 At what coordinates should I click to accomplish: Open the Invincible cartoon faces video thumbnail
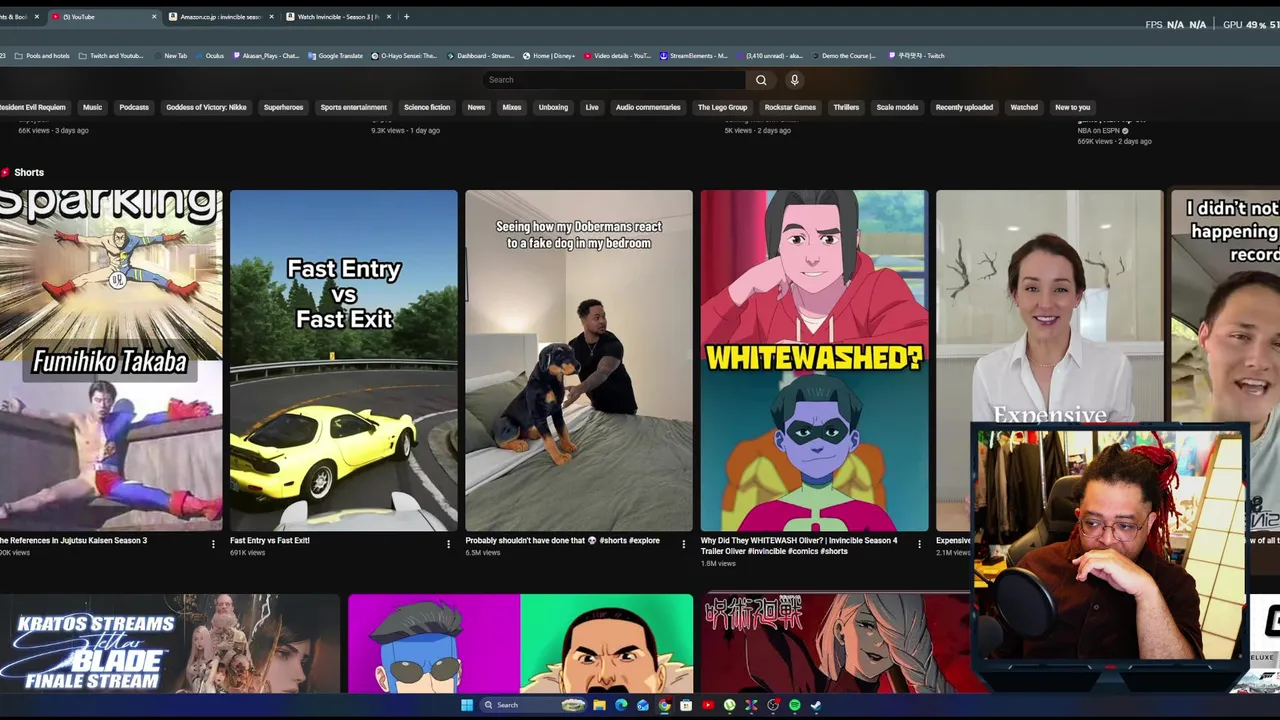[x=520, y=643]
